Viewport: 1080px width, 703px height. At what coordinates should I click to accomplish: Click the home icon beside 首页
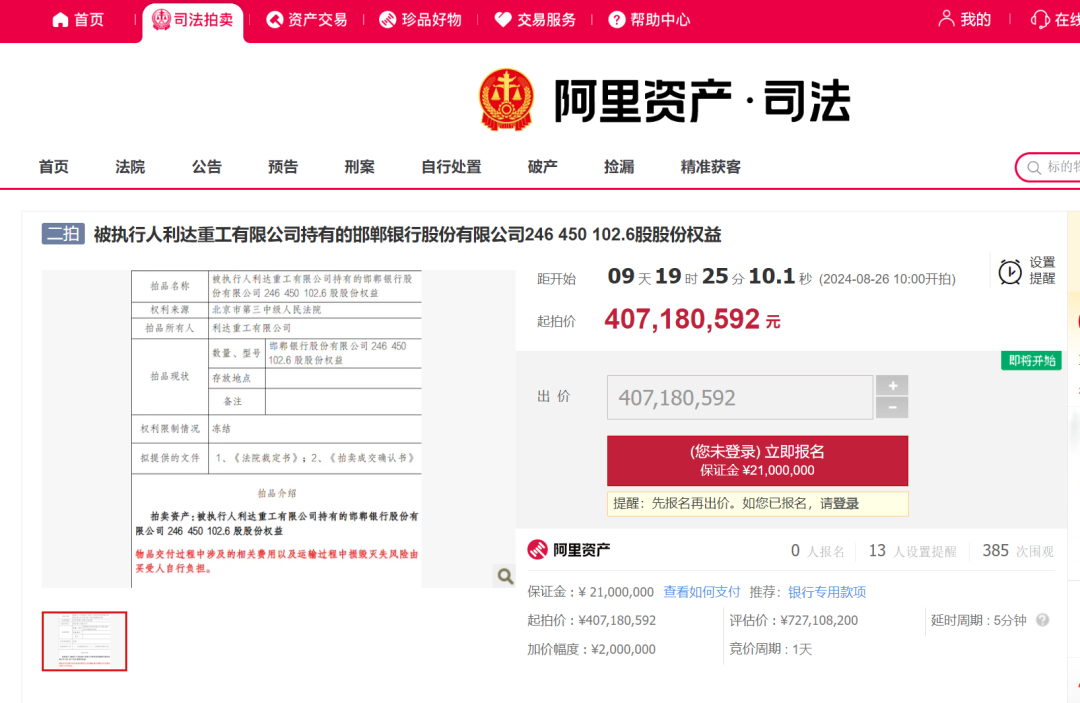(x=61, y=20)
